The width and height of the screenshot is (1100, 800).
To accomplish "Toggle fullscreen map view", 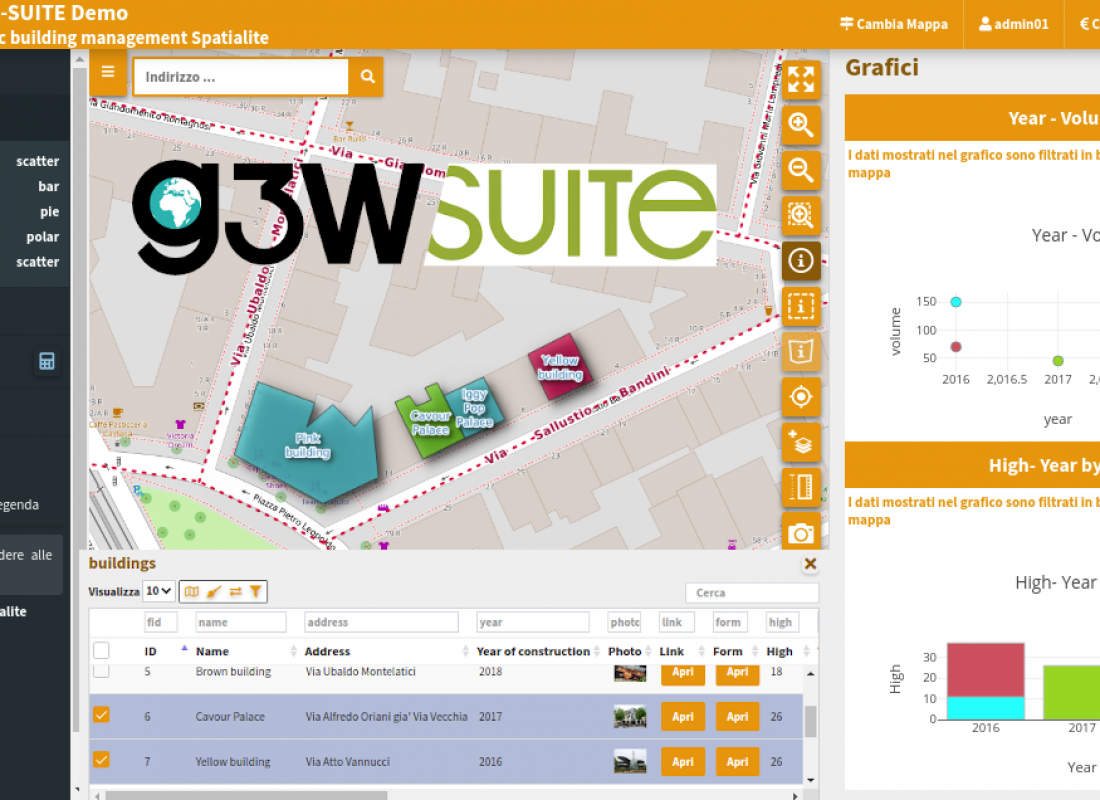I will click(800, 79).
